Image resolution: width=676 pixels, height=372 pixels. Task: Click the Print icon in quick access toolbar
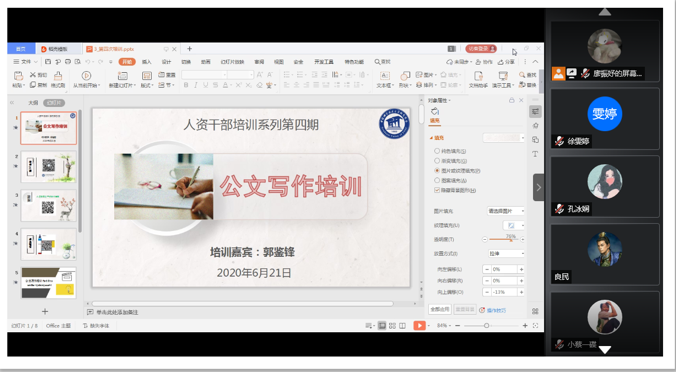point(68,62)
